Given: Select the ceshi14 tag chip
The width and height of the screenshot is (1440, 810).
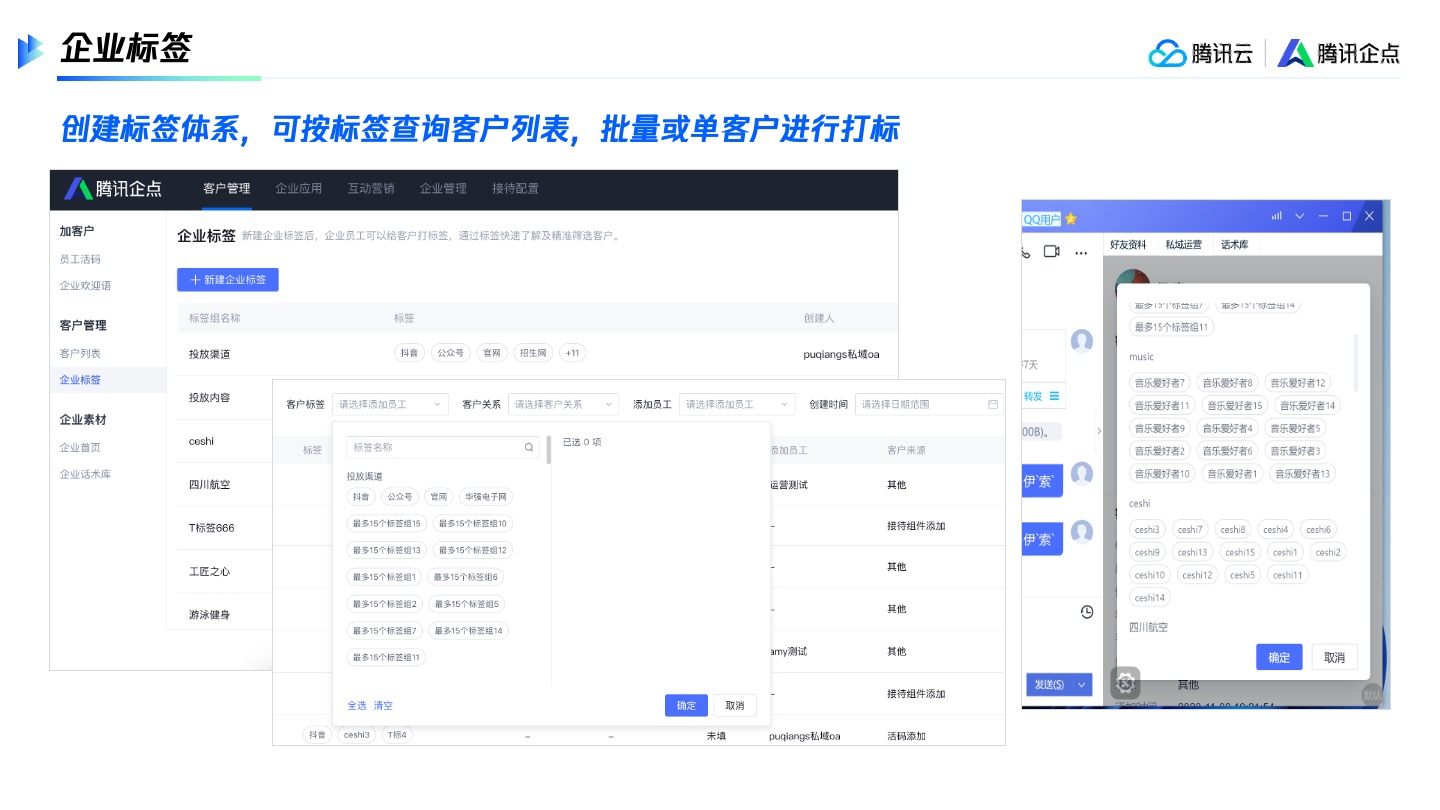Looking at the screenshot, I should click(x=1149, y=598).
